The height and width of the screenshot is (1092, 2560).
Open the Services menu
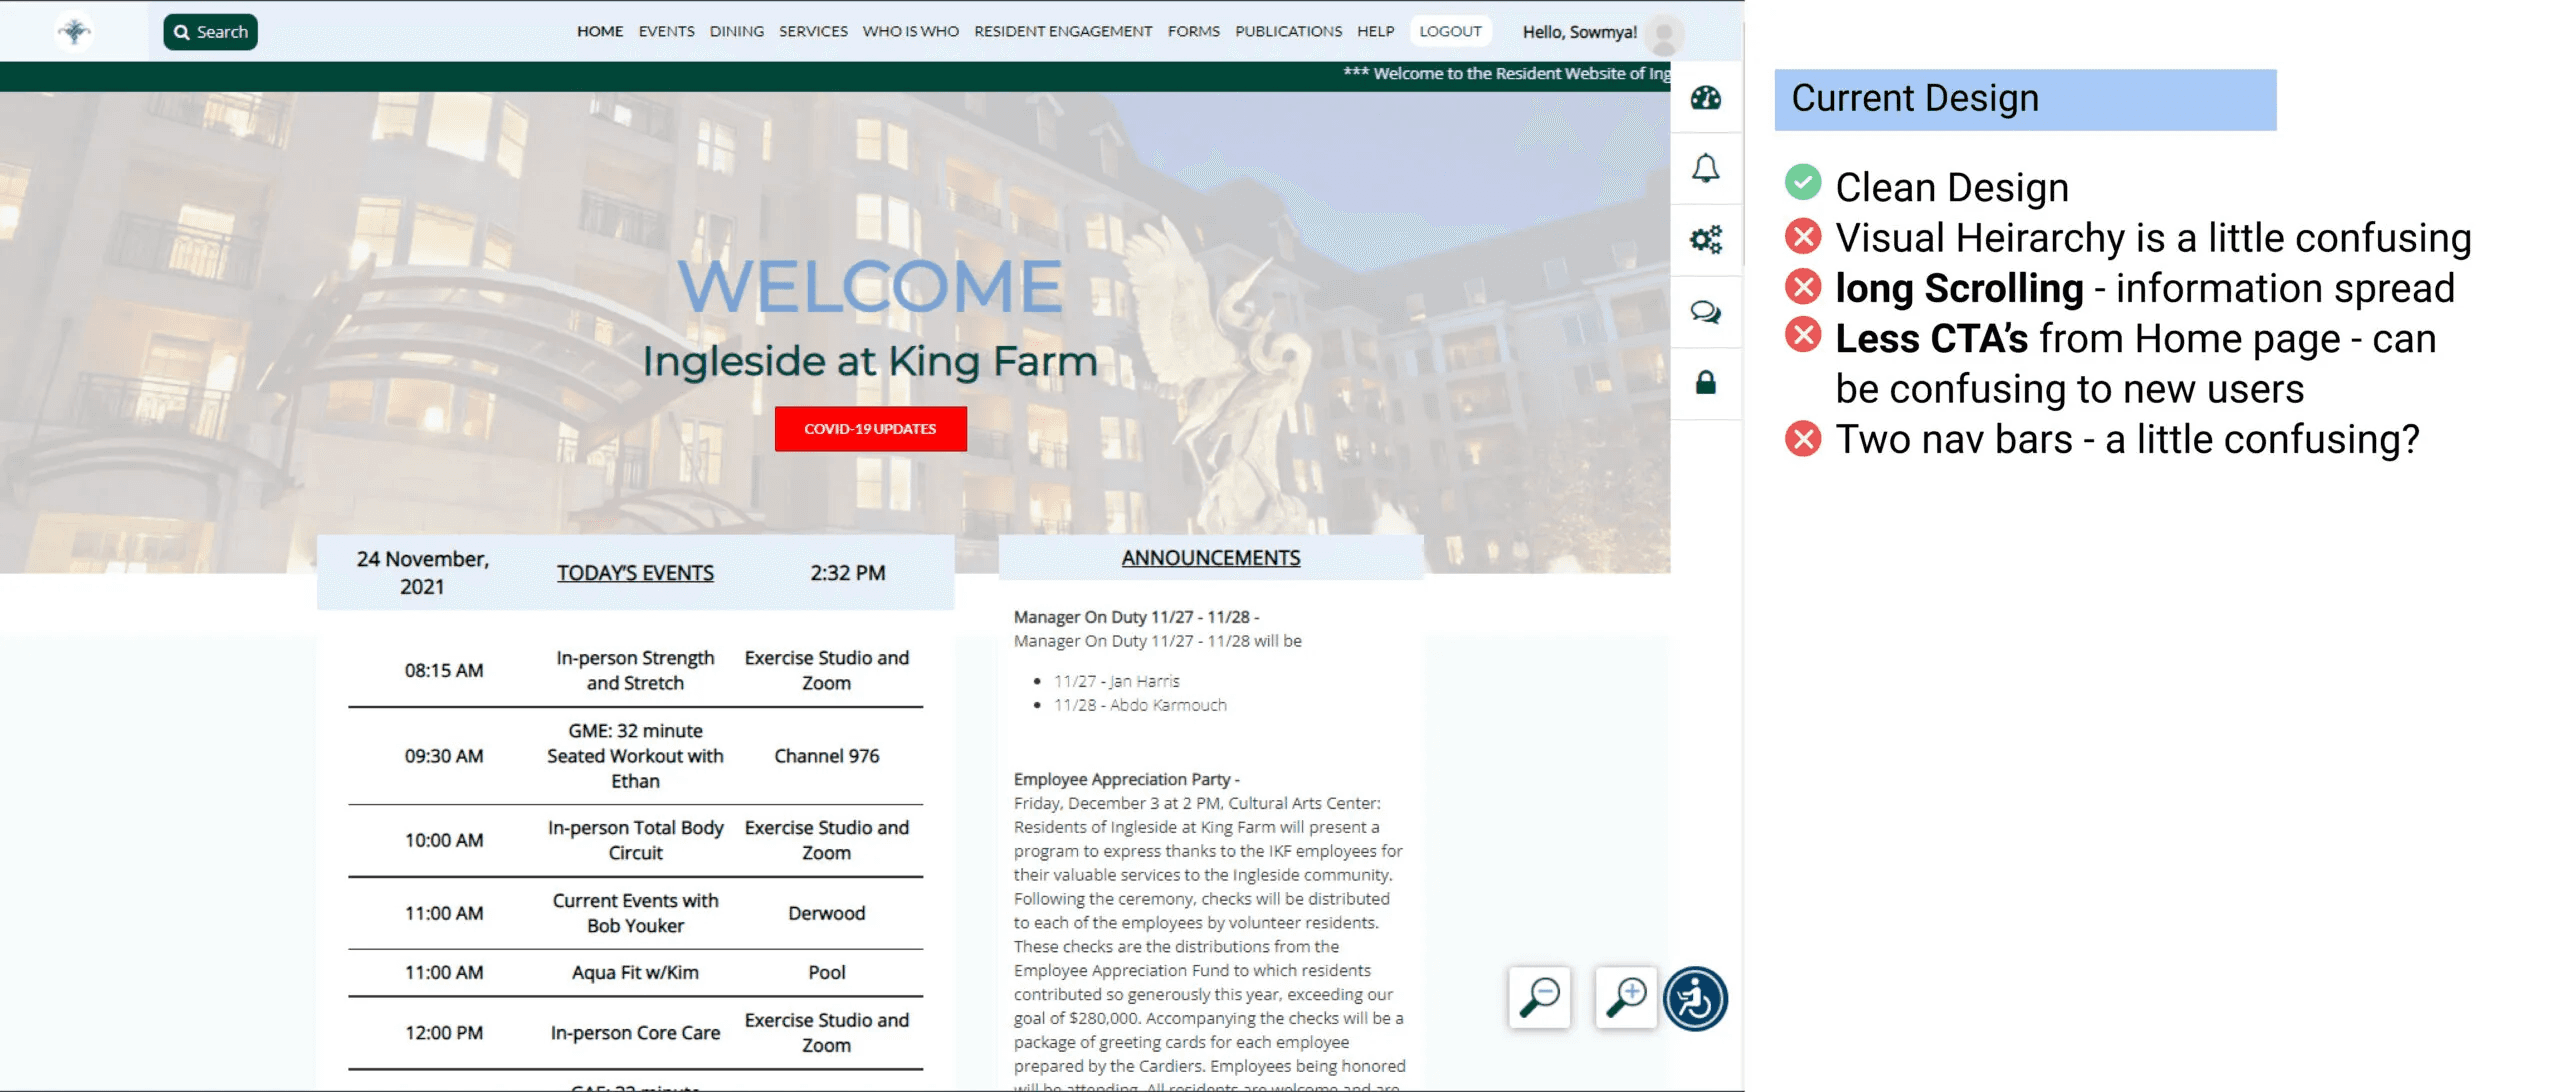point(813,32)
